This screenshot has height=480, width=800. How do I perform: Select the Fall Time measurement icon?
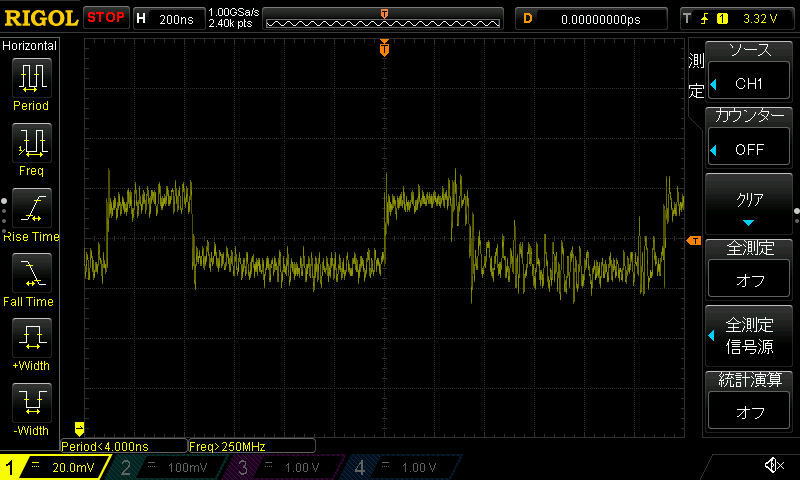[31, 272]
